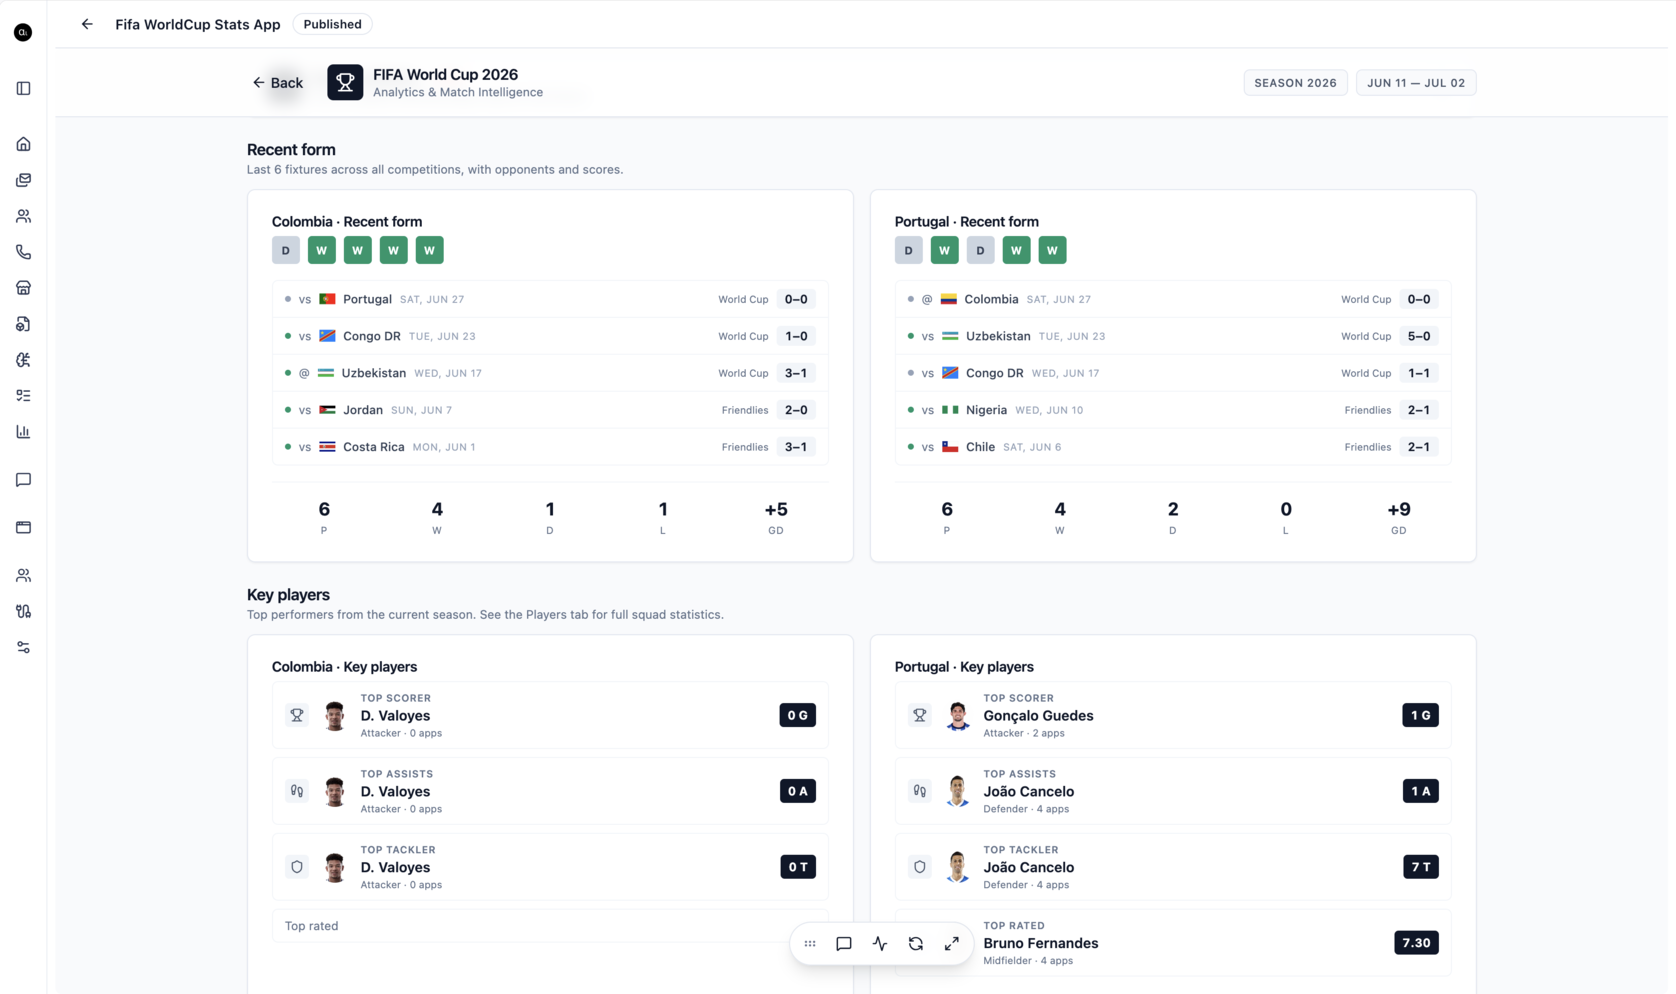Click the 7.30 rating badge for Bruno Fernandes
This screenshot has height=994, width=1676.
(1416, 943)
